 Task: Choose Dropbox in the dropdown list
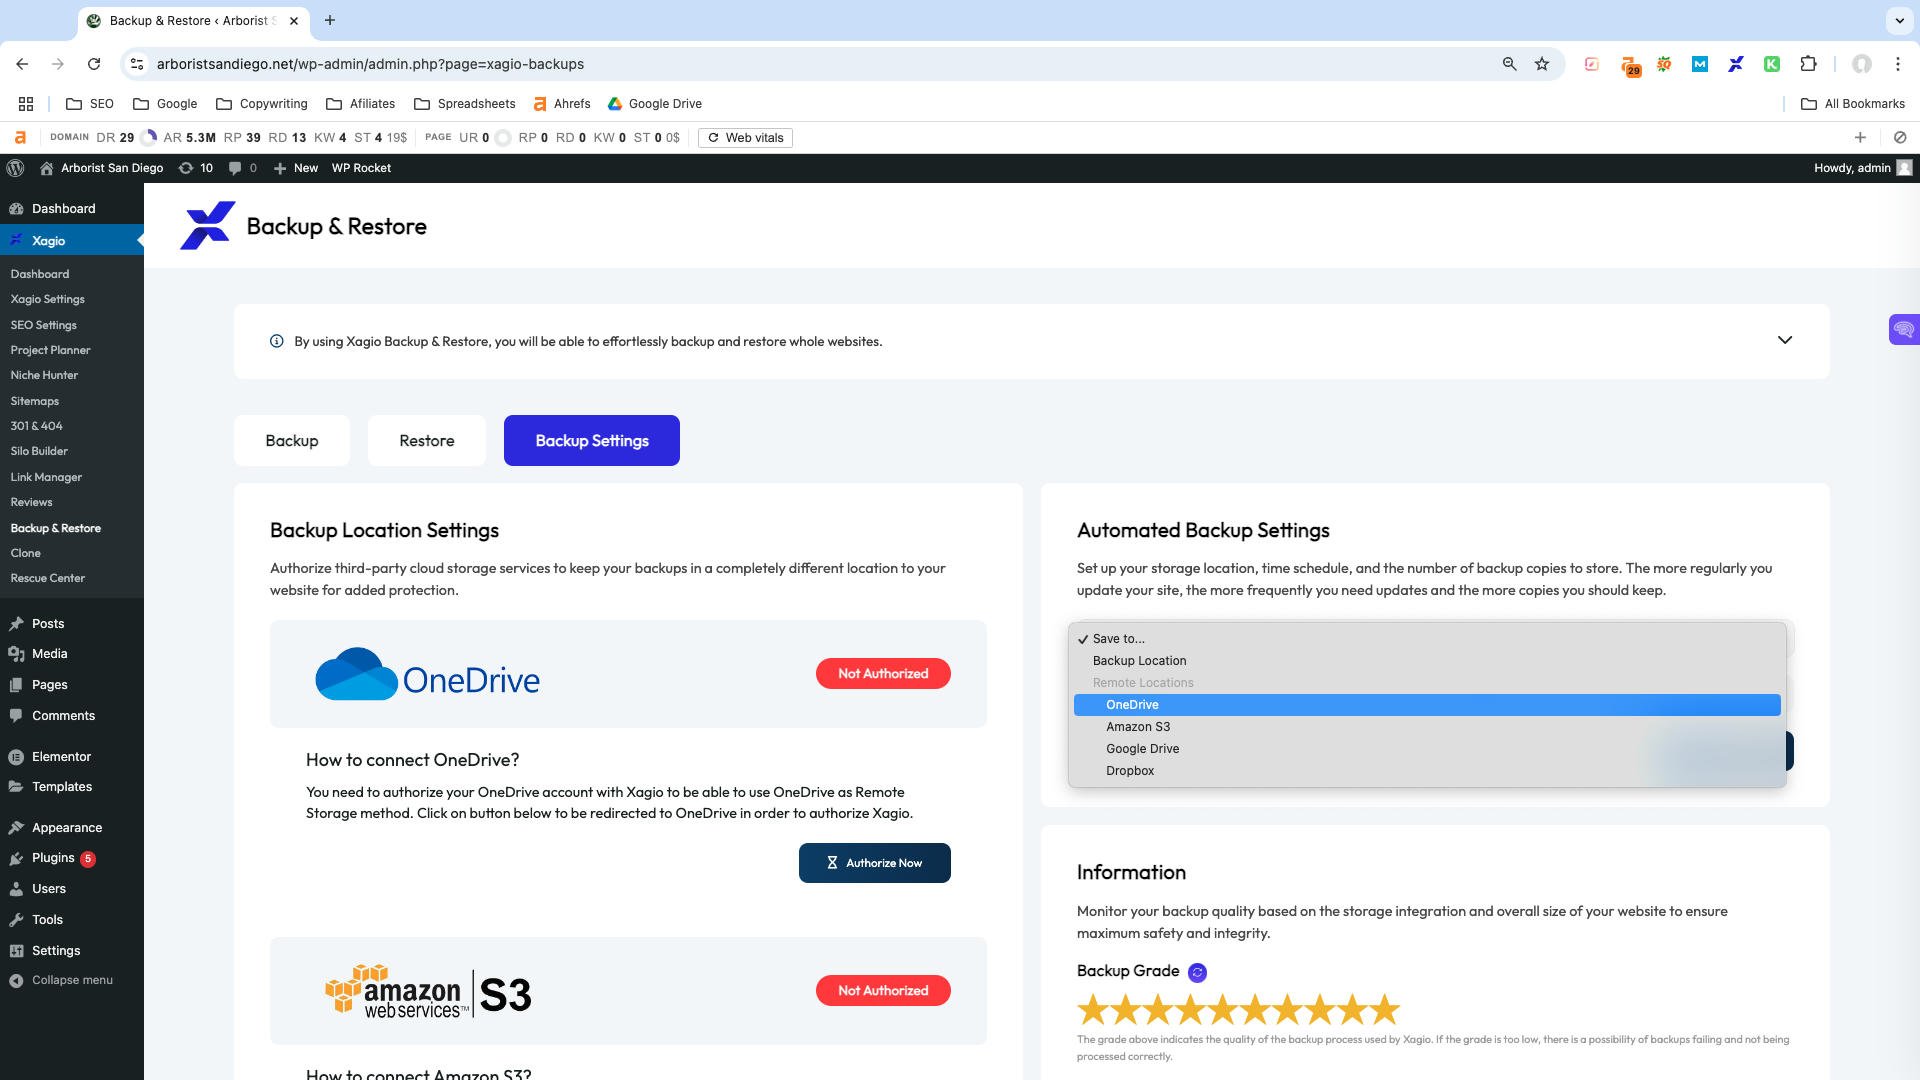1427,771
